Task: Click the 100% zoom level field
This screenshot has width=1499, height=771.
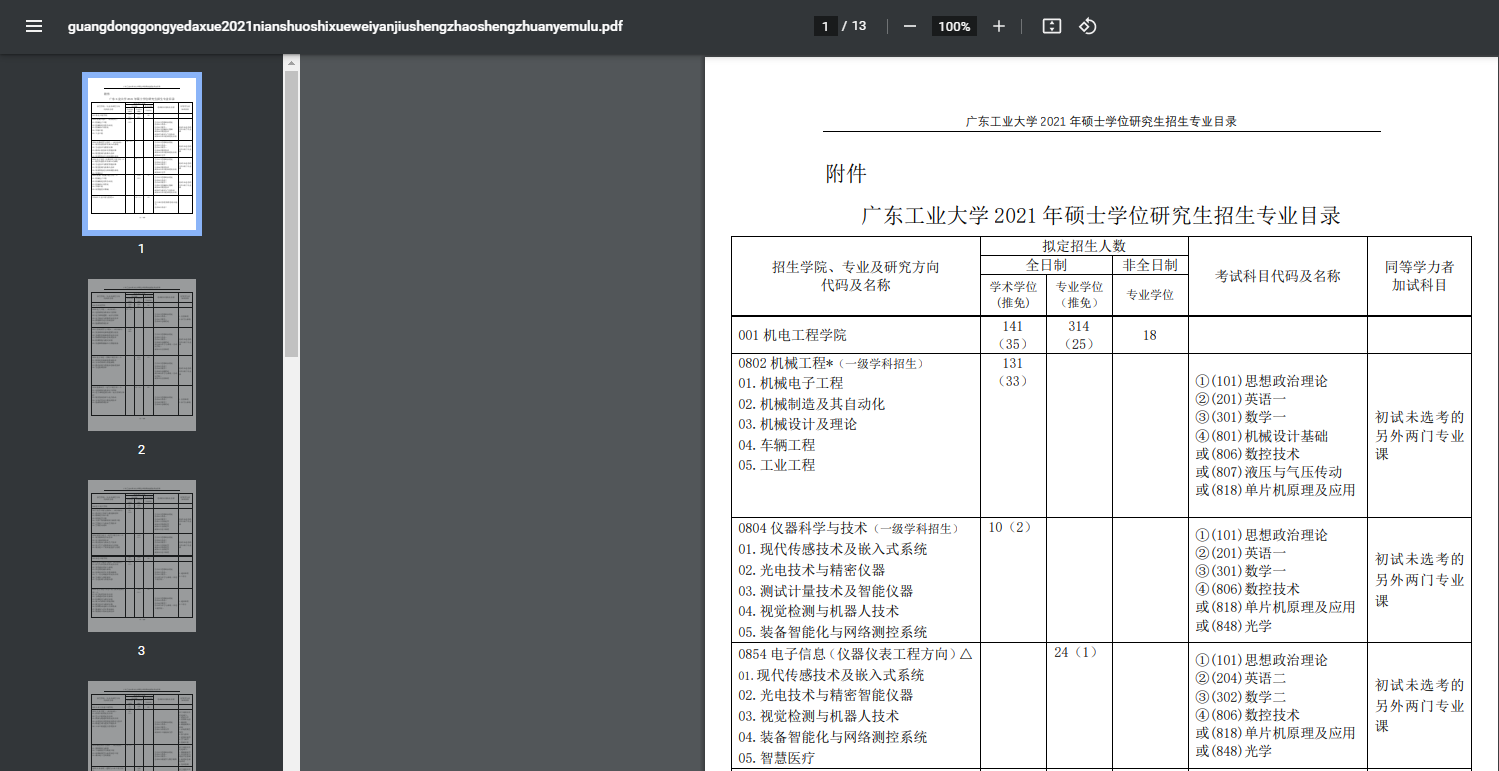Action: 954,27
